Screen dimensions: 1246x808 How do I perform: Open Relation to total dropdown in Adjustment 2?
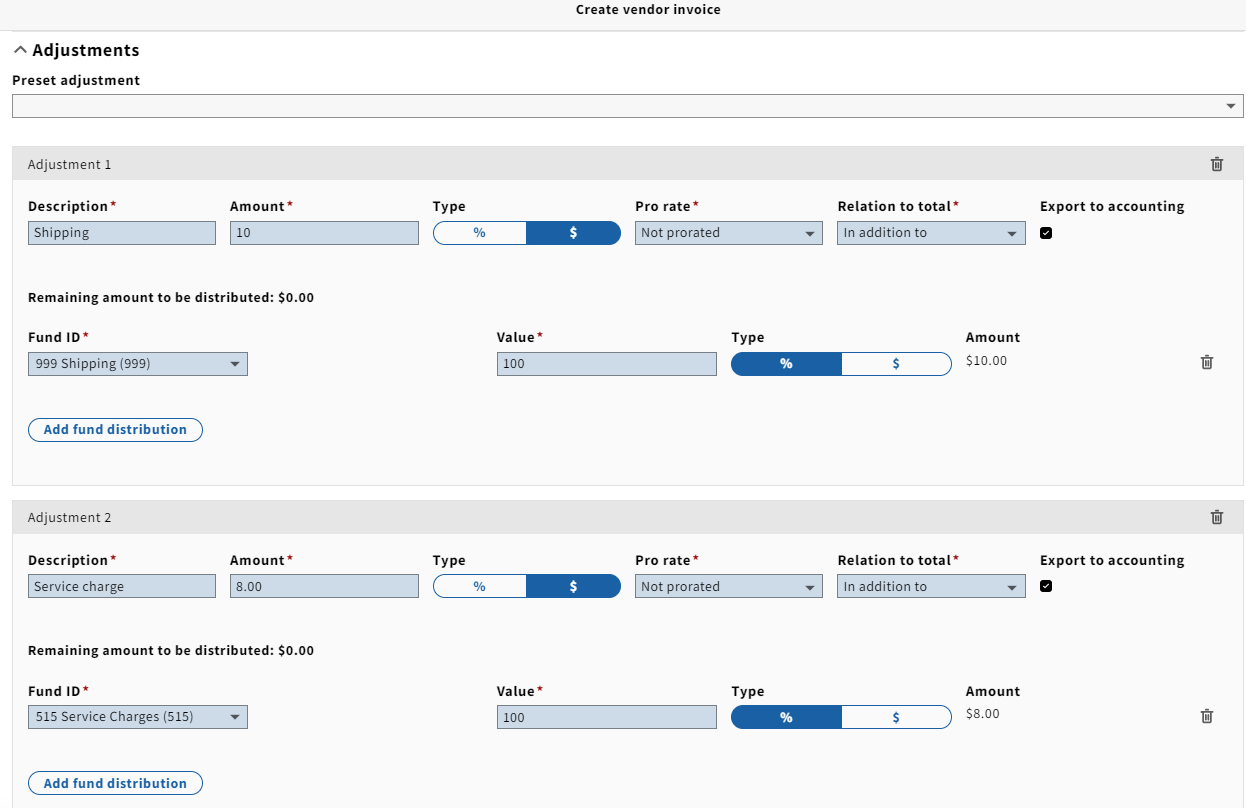931,587
